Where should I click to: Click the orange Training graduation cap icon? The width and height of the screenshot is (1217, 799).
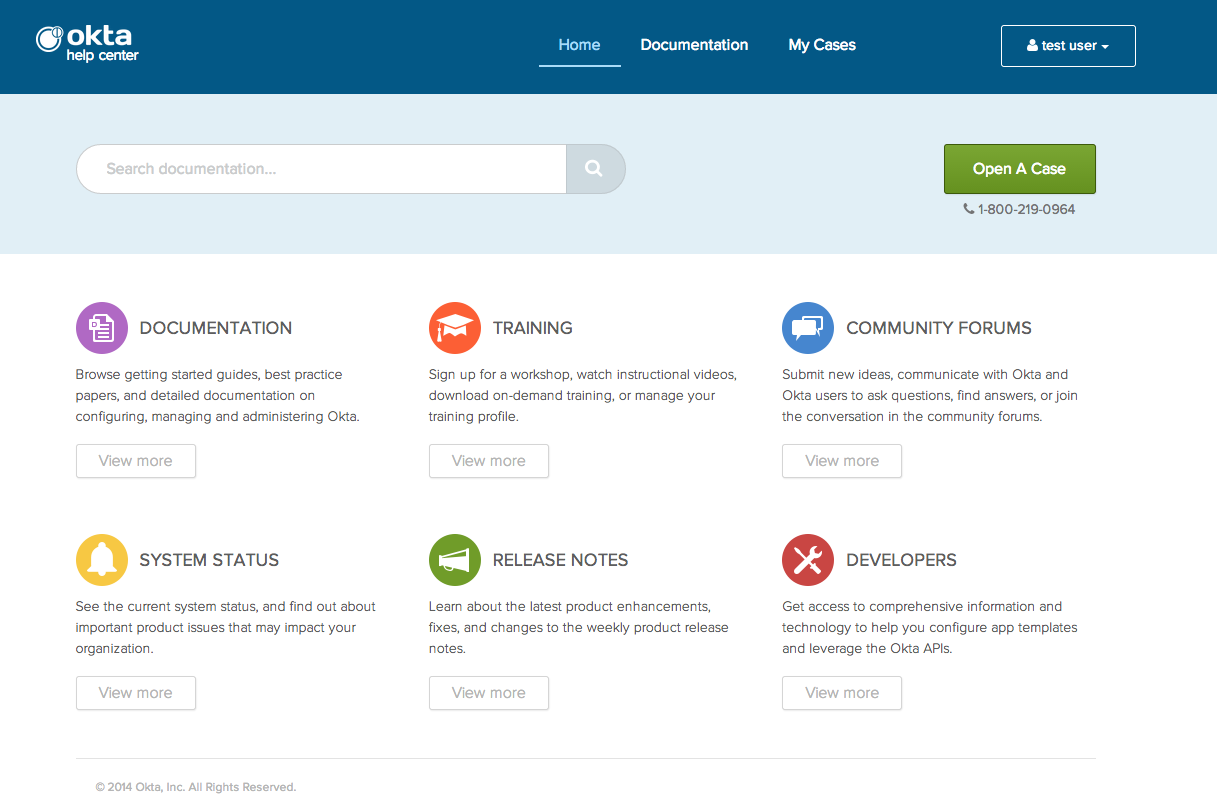click(455, 328)
